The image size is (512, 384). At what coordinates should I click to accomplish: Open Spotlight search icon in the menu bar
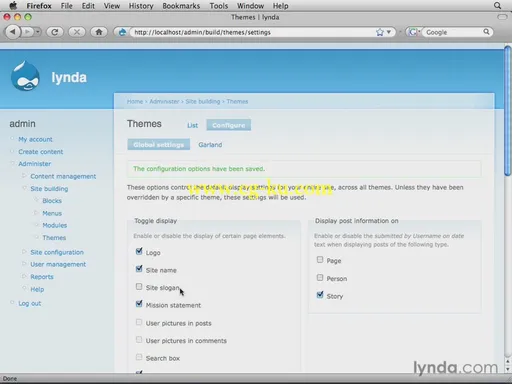[497, 5]
